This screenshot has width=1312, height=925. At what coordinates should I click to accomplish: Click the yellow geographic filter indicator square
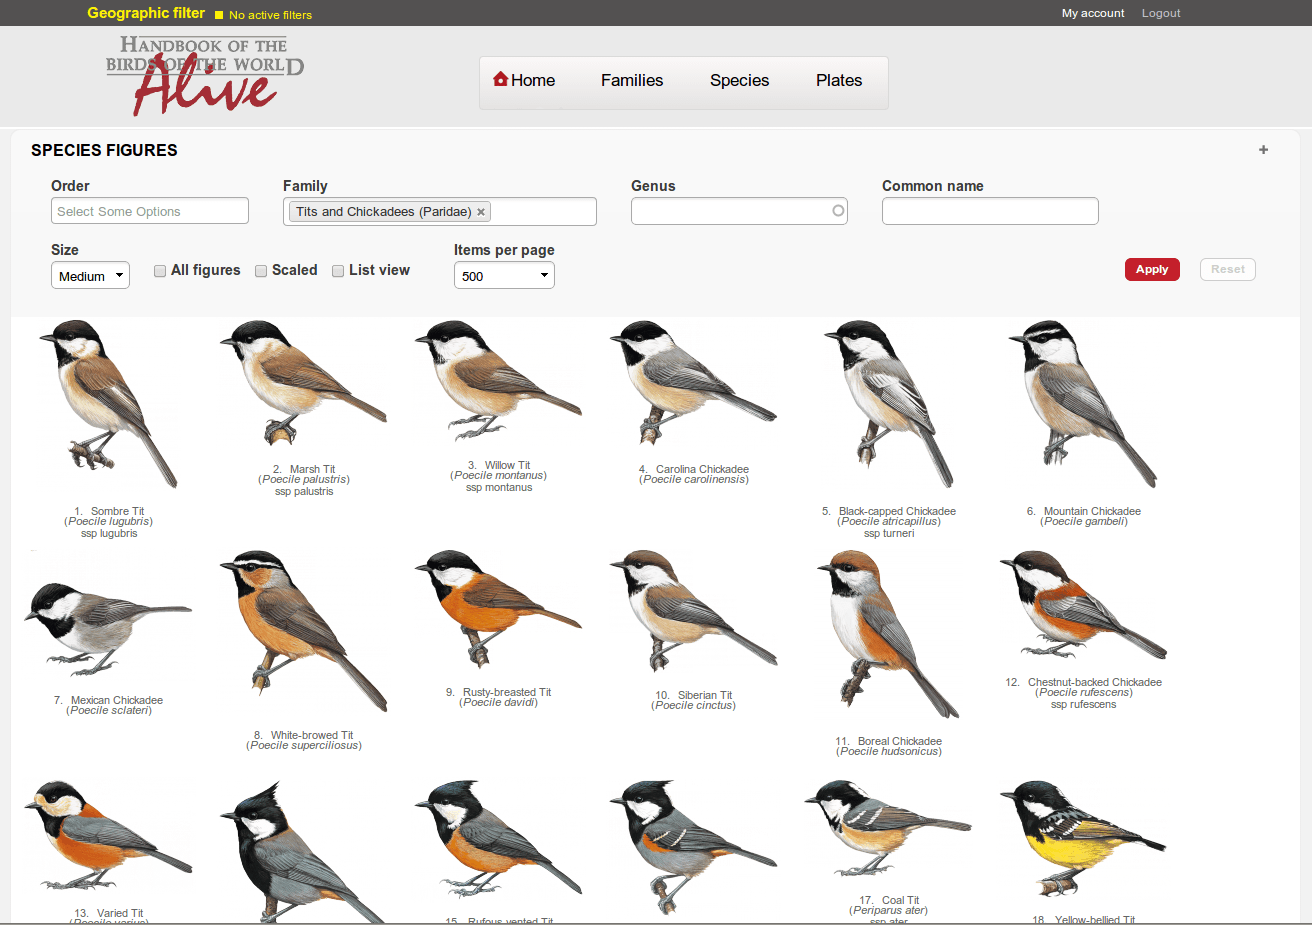coord(219,15)
